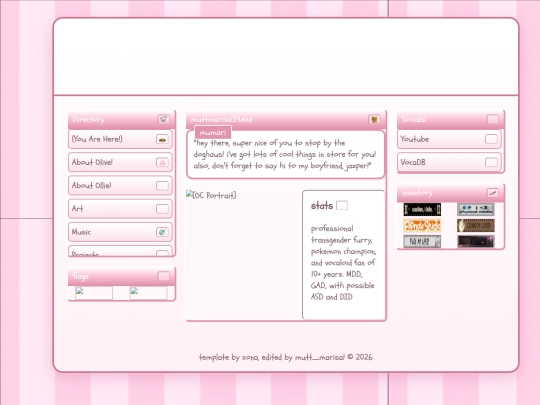Visit the VocaDB social link
Viewport: 540px width, 405px height.
click(x=449, y=162)
